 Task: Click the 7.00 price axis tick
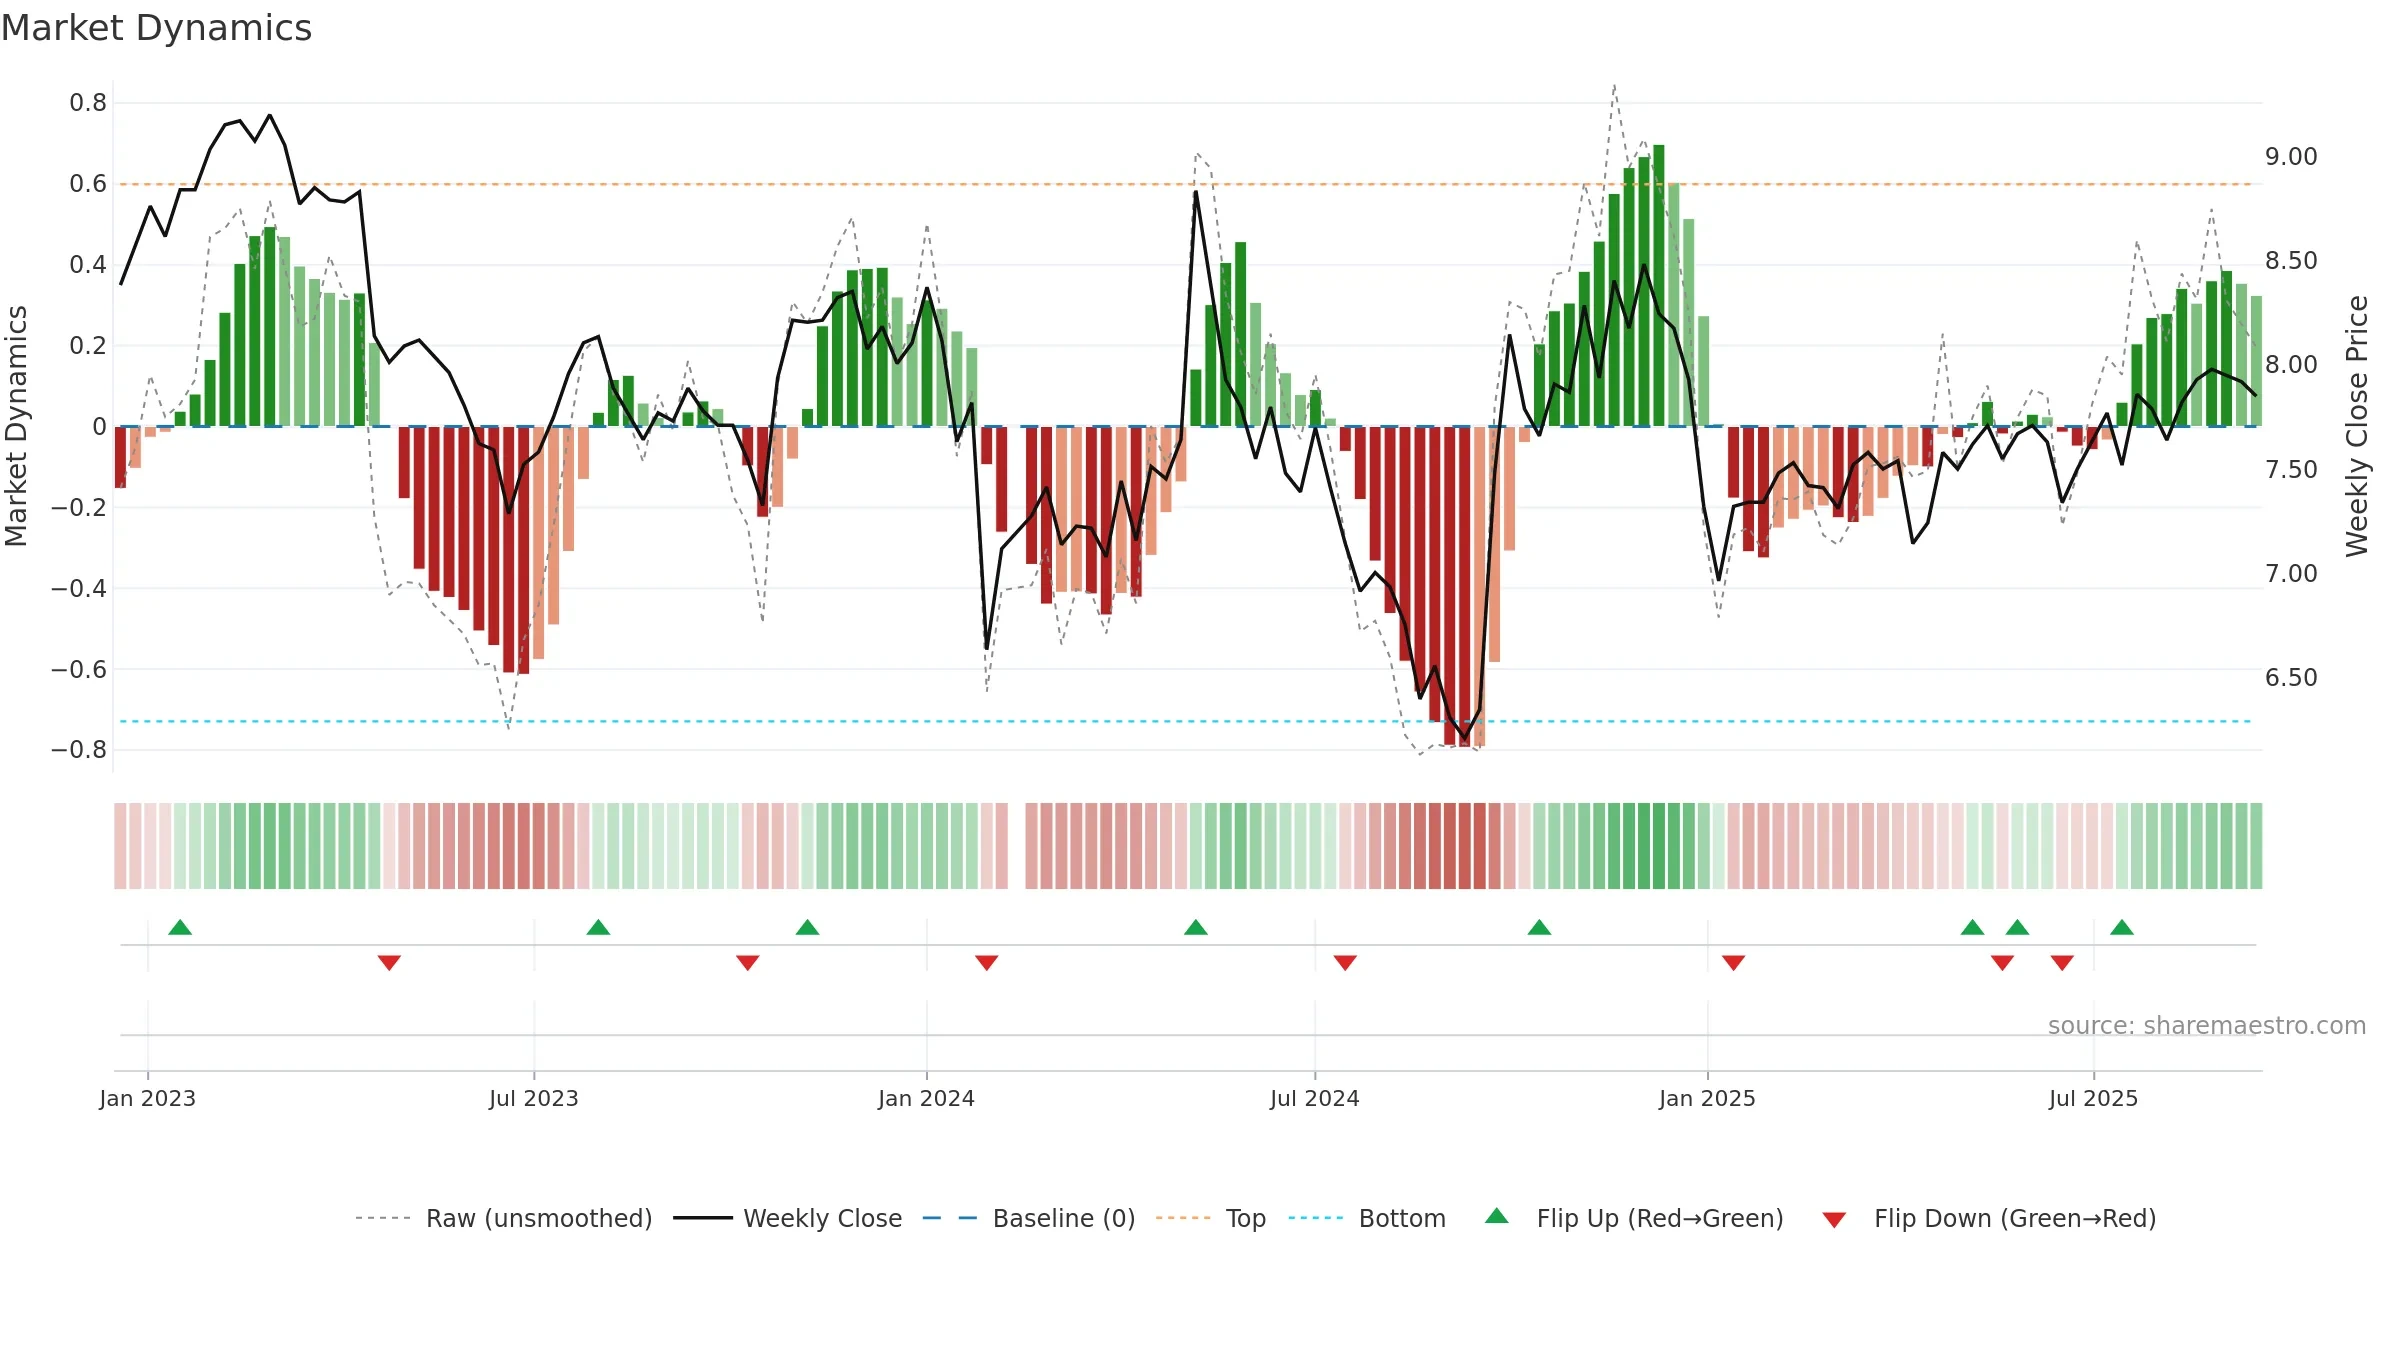2291,574
